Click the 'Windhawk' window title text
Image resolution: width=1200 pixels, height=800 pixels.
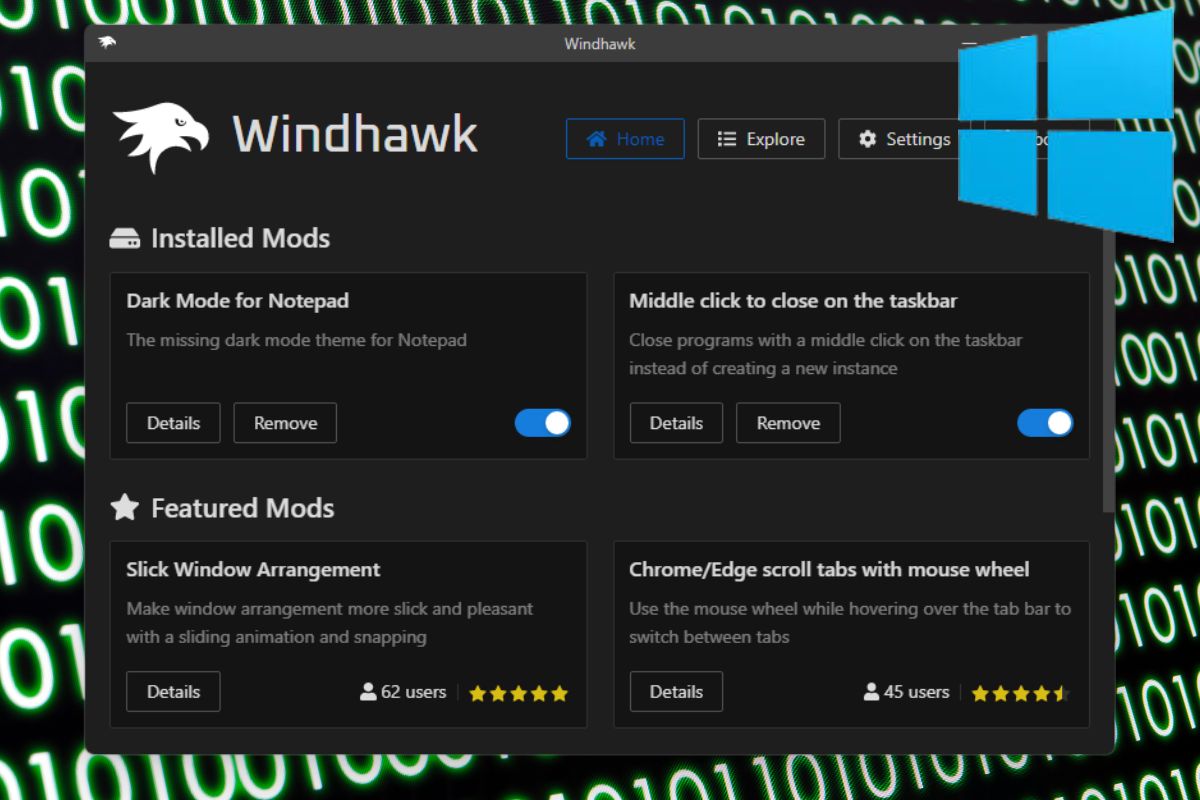tap(600, 44)
